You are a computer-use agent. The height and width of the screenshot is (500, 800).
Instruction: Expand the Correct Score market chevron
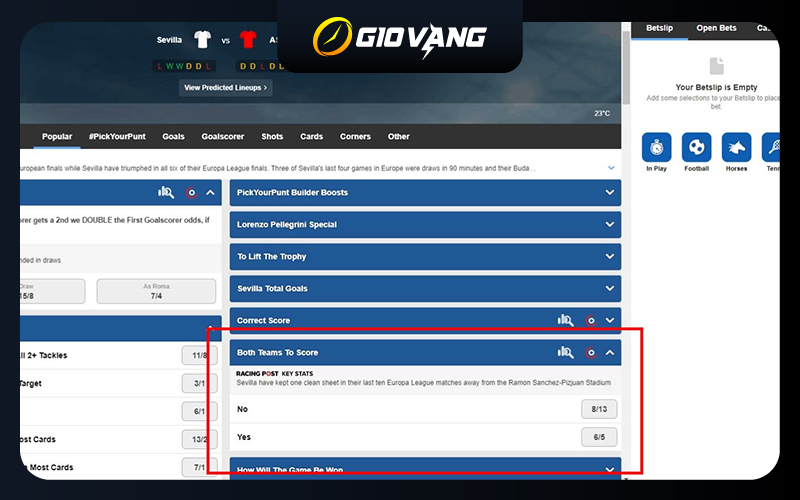point(610,320)
